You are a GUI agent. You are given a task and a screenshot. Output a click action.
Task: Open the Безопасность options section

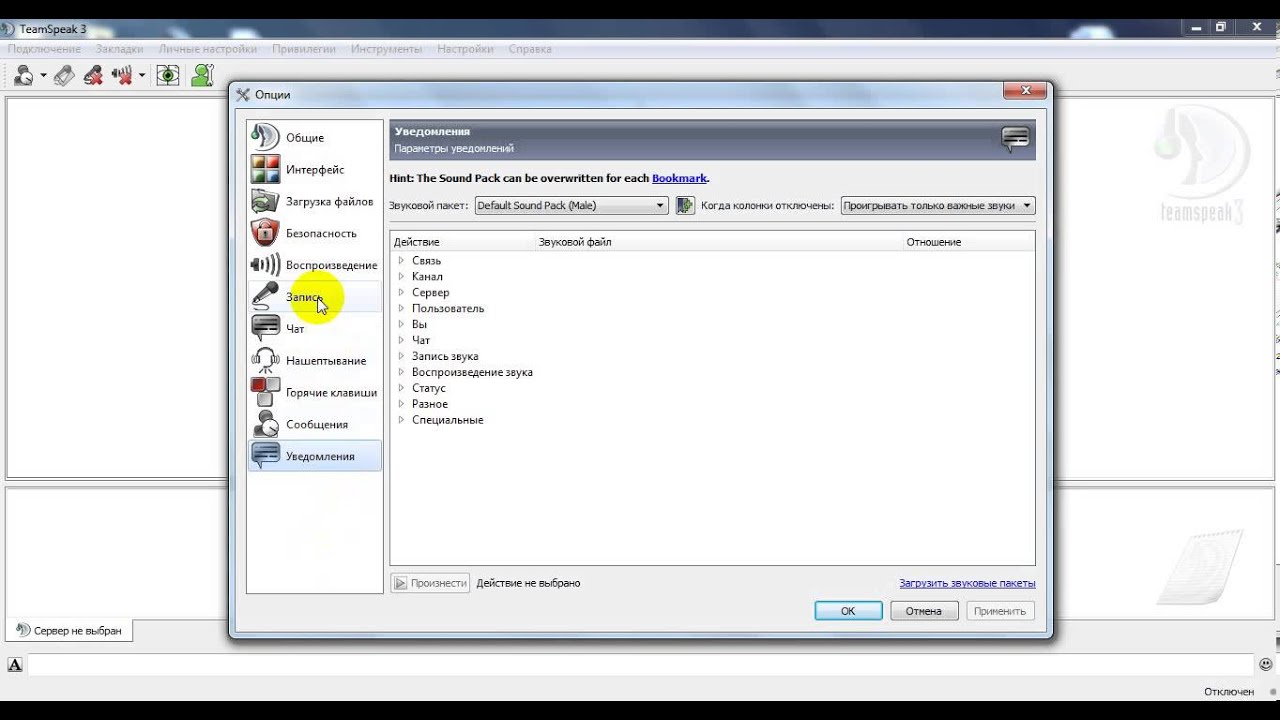click(x=314, y=233)
